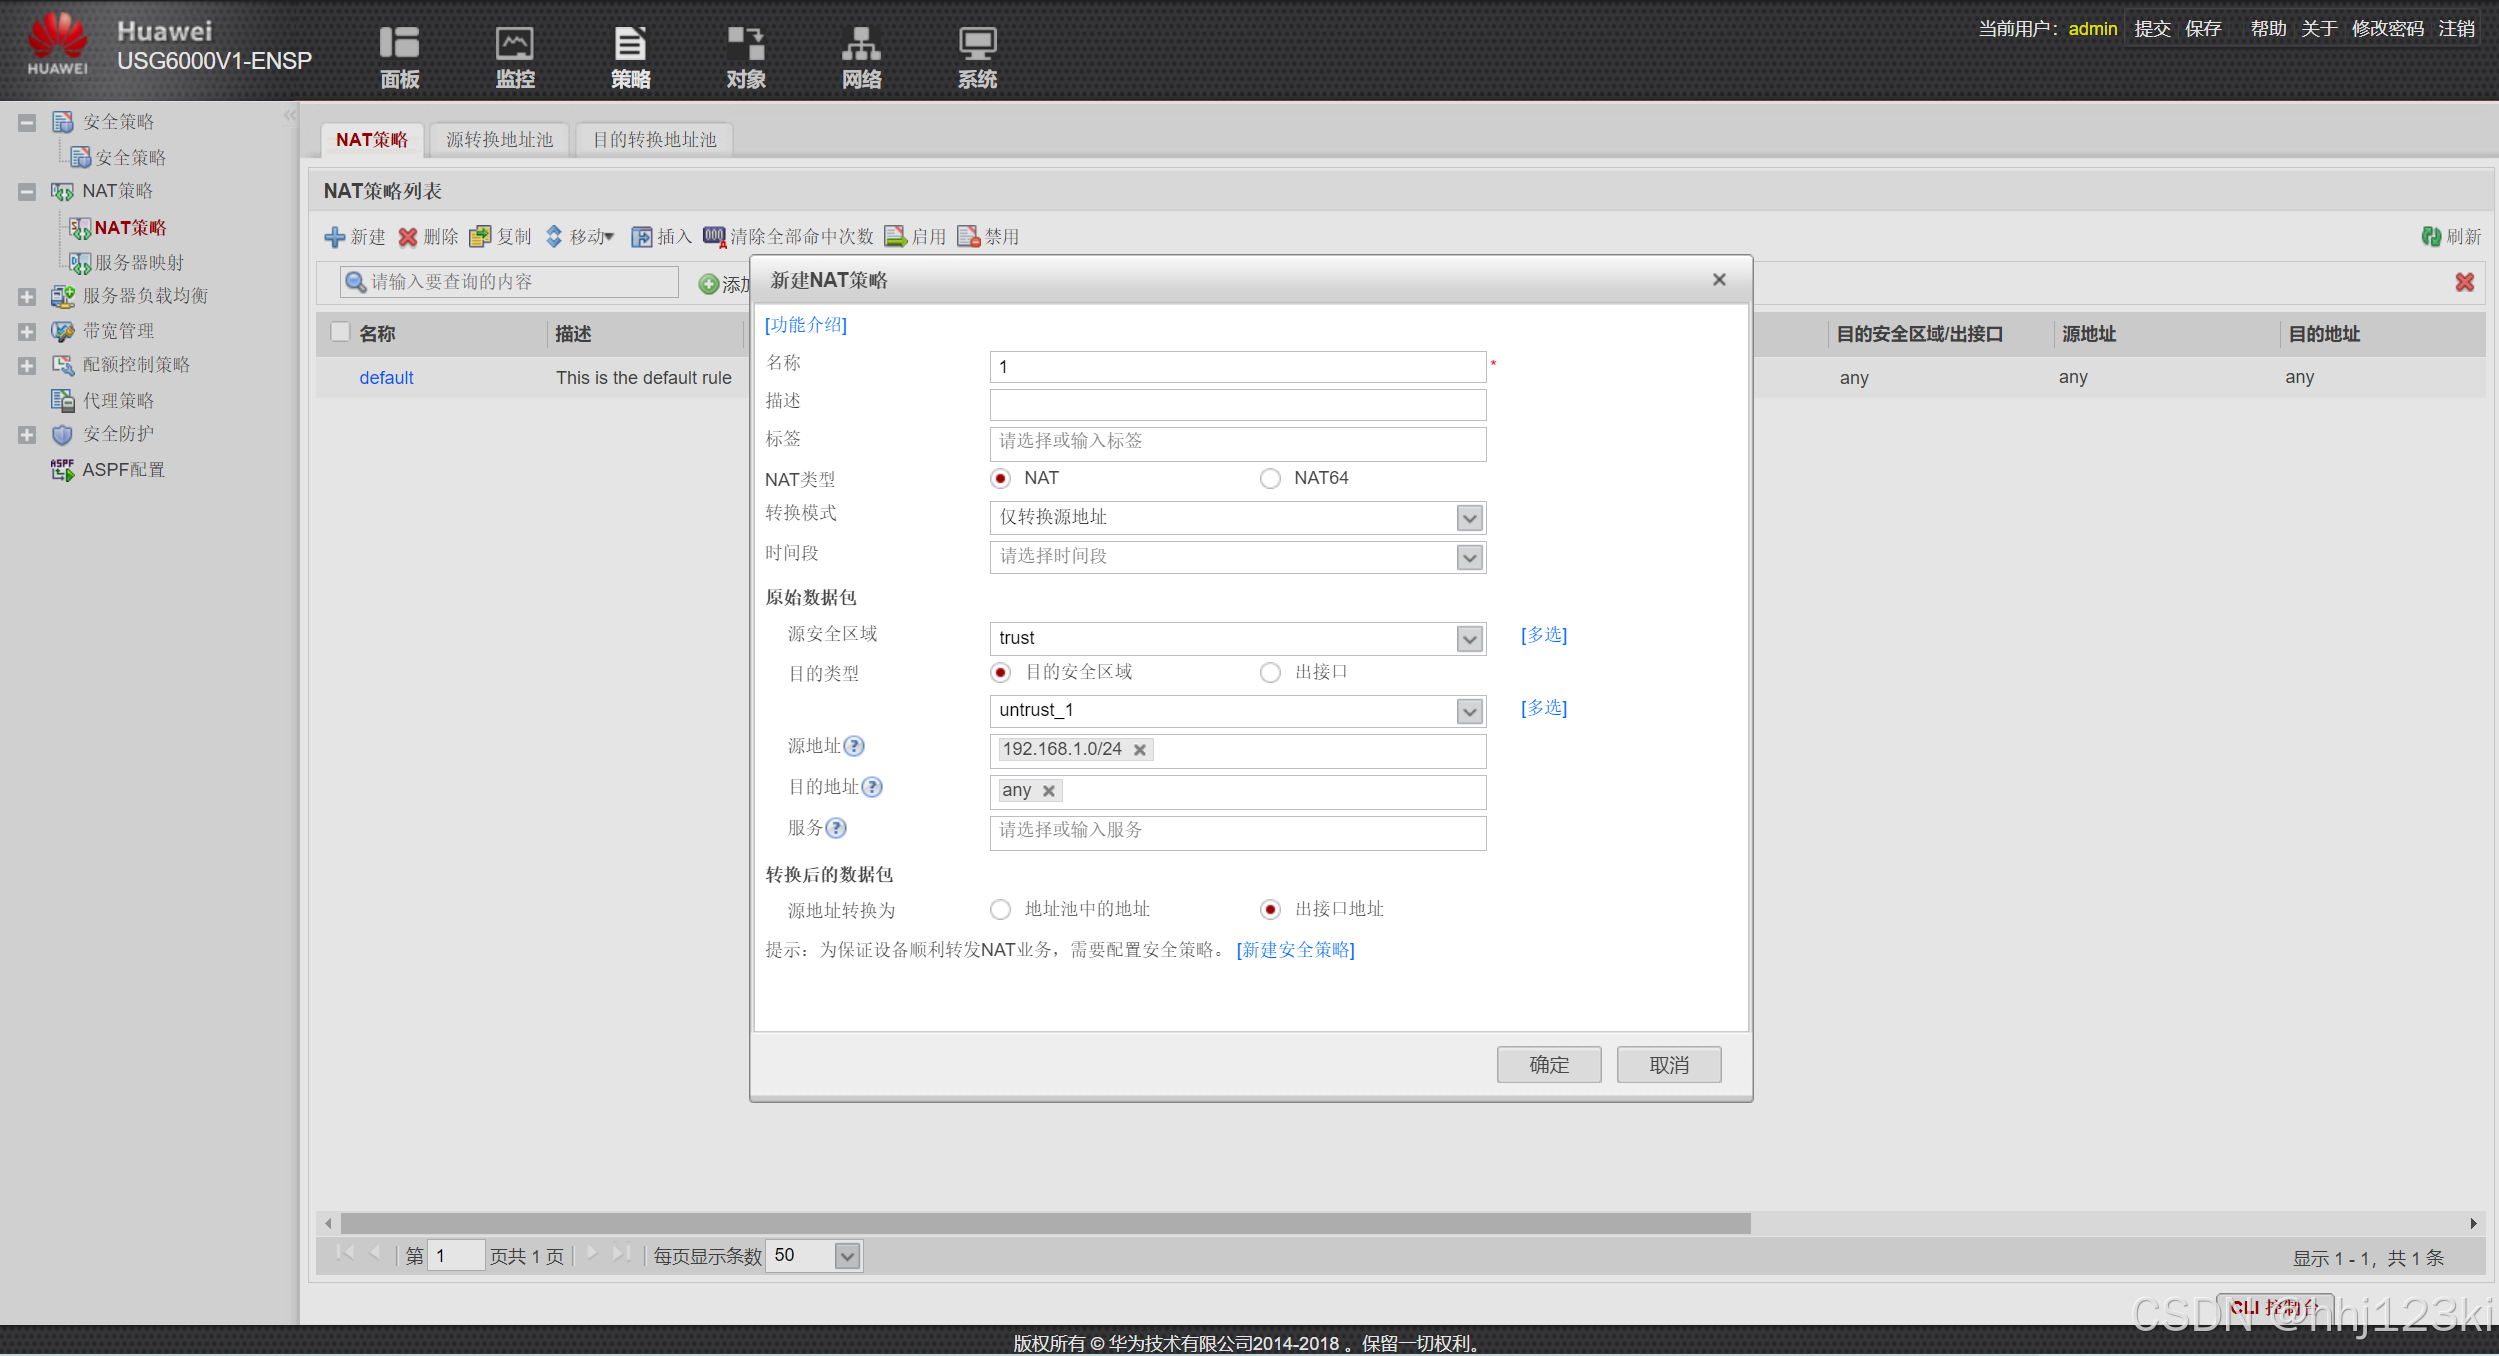Click the 描述 description input field
Viewport: 2499px width, 1356px height.
(x=1237, y=405)
